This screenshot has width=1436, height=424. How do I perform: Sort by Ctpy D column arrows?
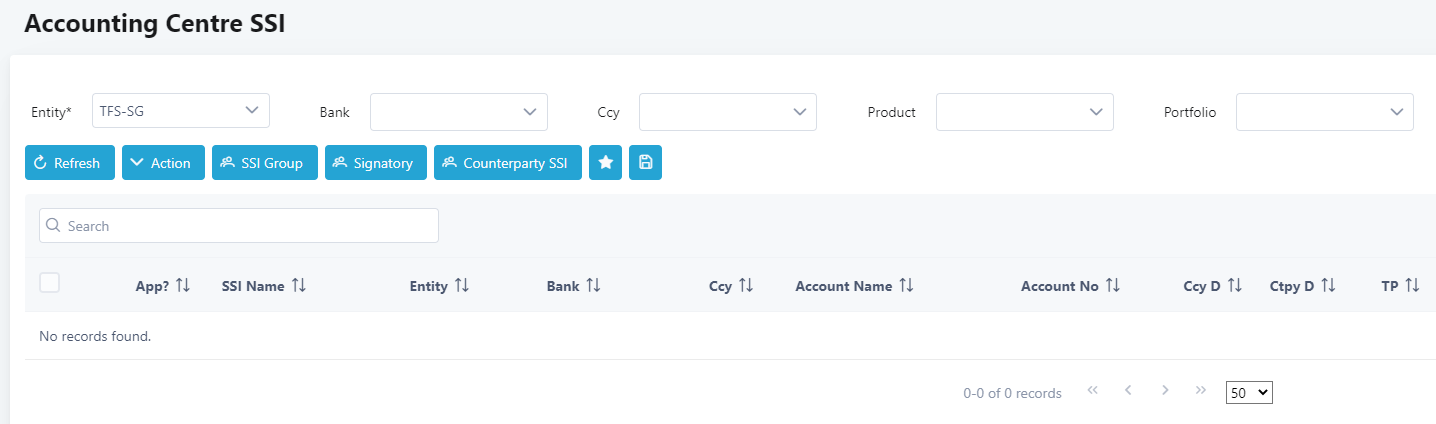[x=1328, y=286]
